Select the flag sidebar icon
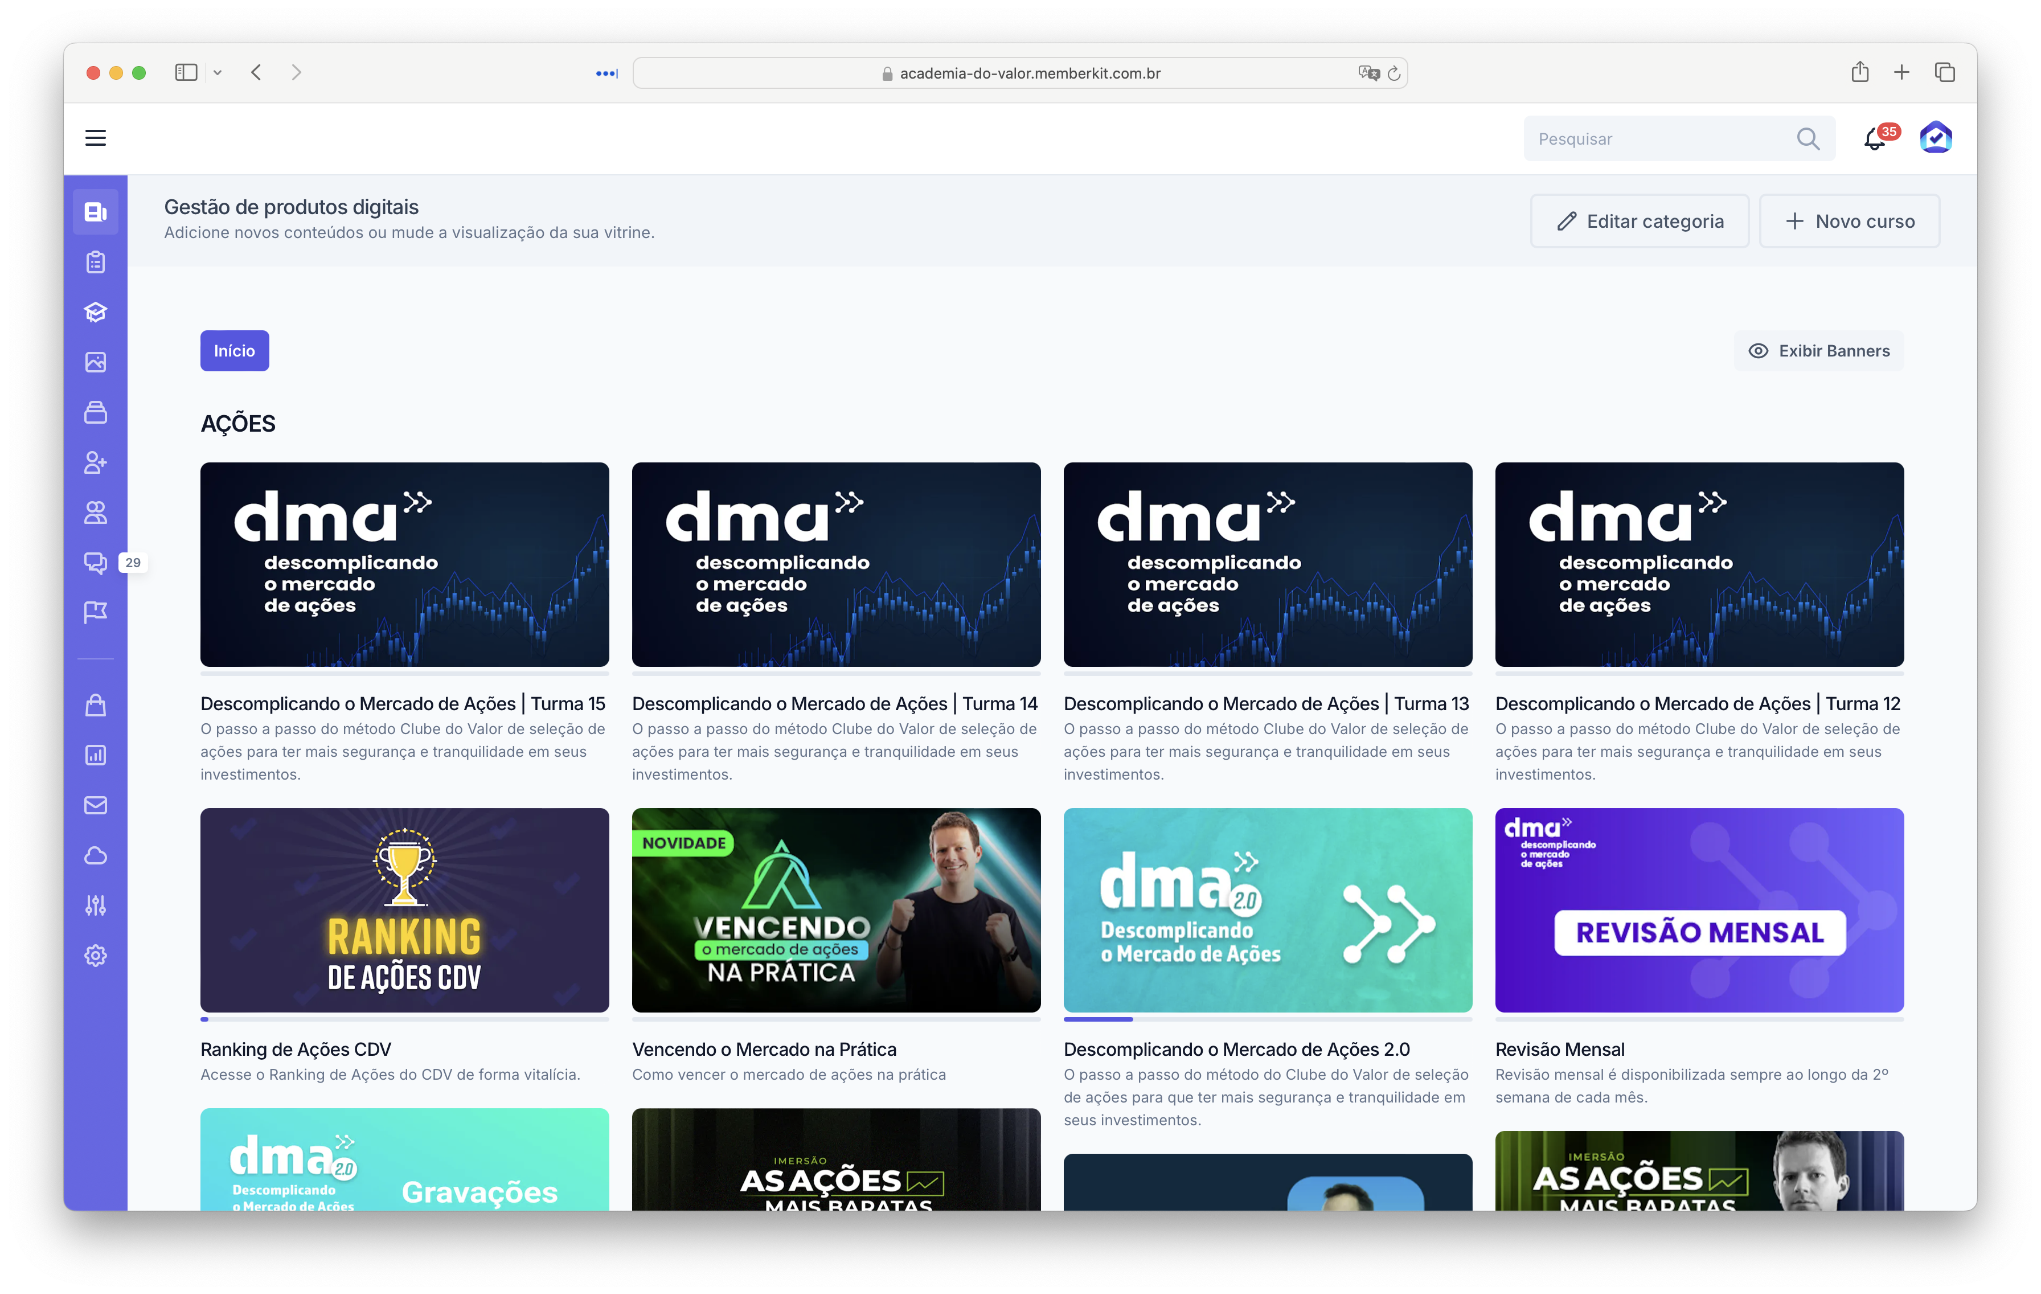 96,611
